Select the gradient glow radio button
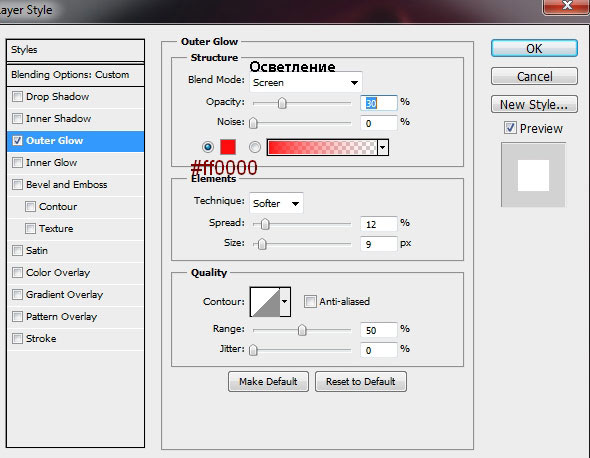The image size is (590, 458). click(255, 147)
